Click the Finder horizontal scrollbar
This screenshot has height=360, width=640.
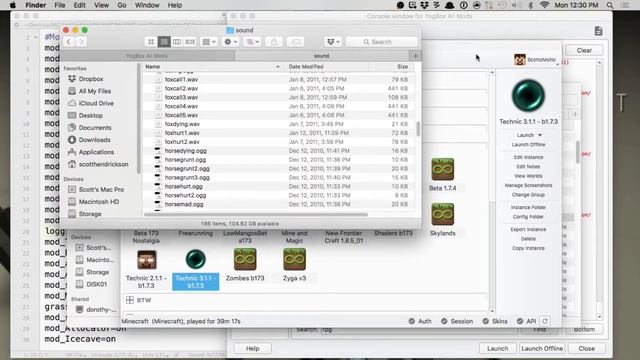(256, 214)
